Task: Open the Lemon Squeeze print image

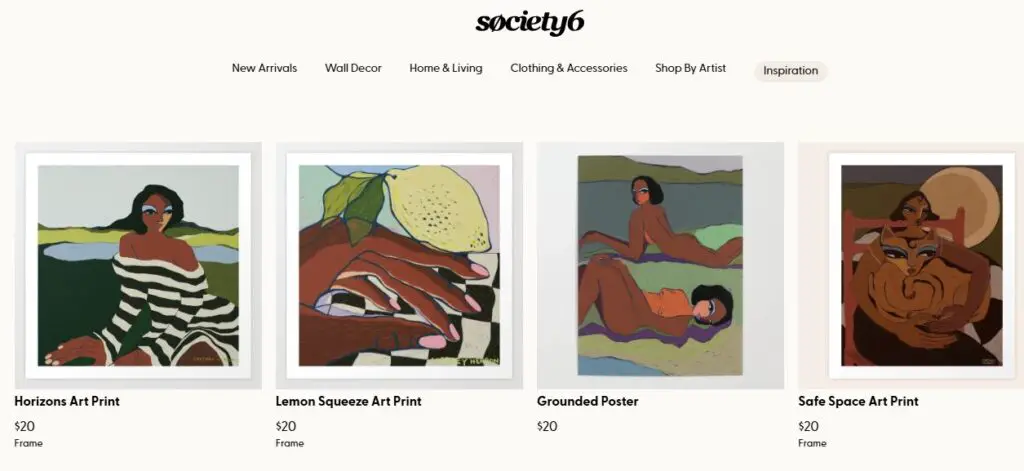Action: pyautogui.click(x=399, y=265)
